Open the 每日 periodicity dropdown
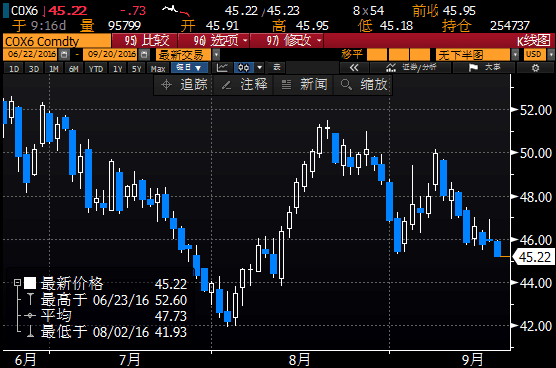 pos(190,67)
